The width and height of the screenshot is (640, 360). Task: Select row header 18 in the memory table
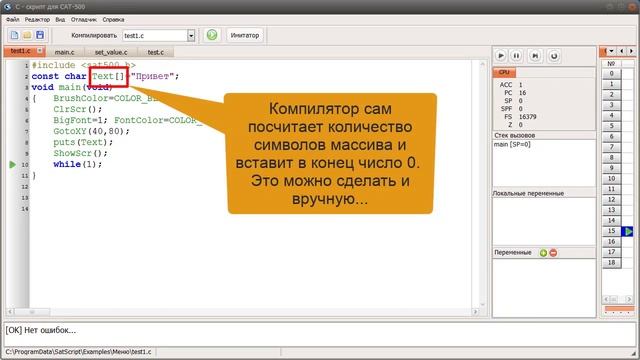click(611, 262)
